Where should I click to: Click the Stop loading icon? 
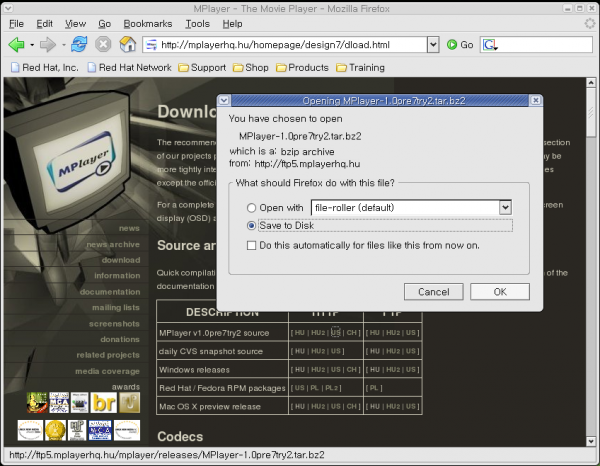(103, 44)
